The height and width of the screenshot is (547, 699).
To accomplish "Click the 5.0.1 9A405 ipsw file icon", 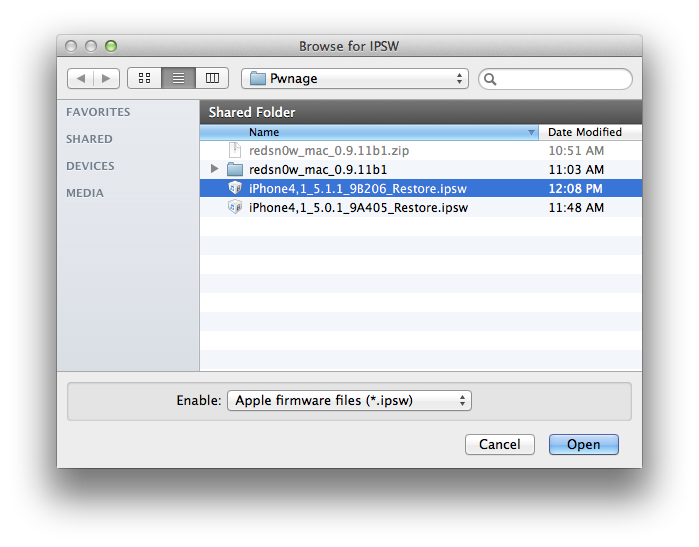I will [235, 207].
